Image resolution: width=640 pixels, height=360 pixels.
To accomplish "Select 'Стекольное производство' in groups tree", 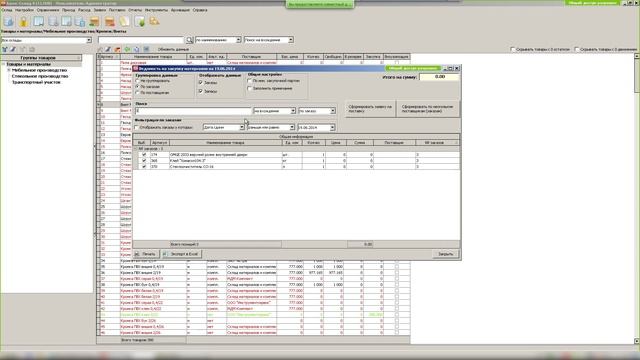I will pos(40,76).
